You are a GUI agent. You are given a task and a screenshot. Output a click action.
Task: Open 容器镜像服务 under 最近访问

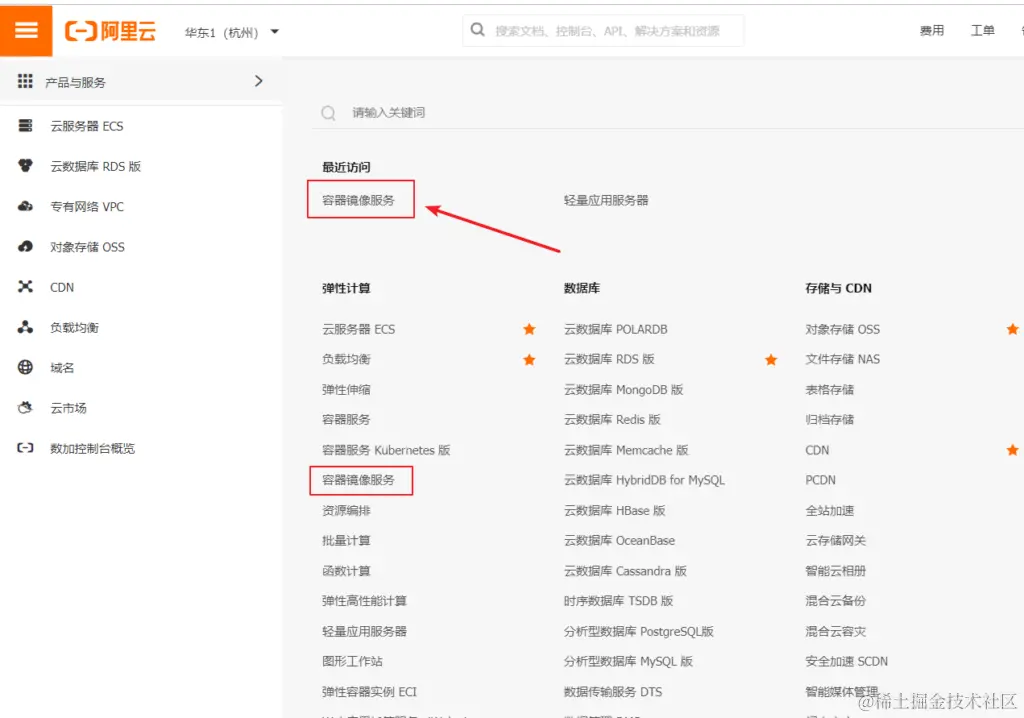click(359, 200)
